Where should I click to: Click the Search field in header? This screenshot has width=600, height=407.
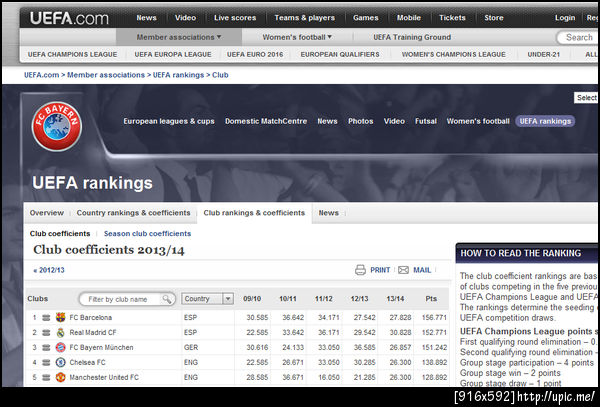coord(579,37)
